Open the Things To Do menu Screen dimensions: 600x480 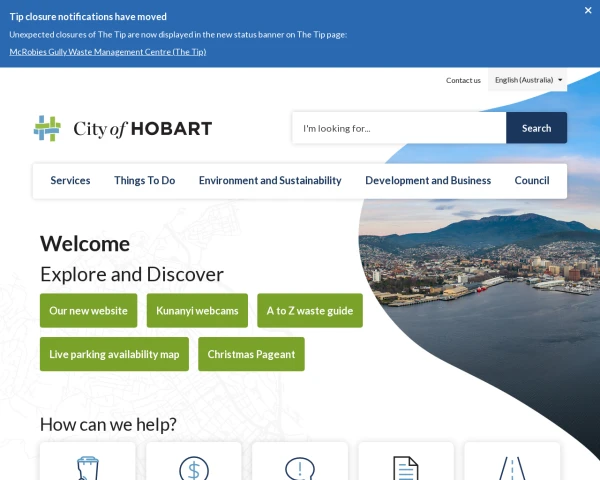coord(144,181)
